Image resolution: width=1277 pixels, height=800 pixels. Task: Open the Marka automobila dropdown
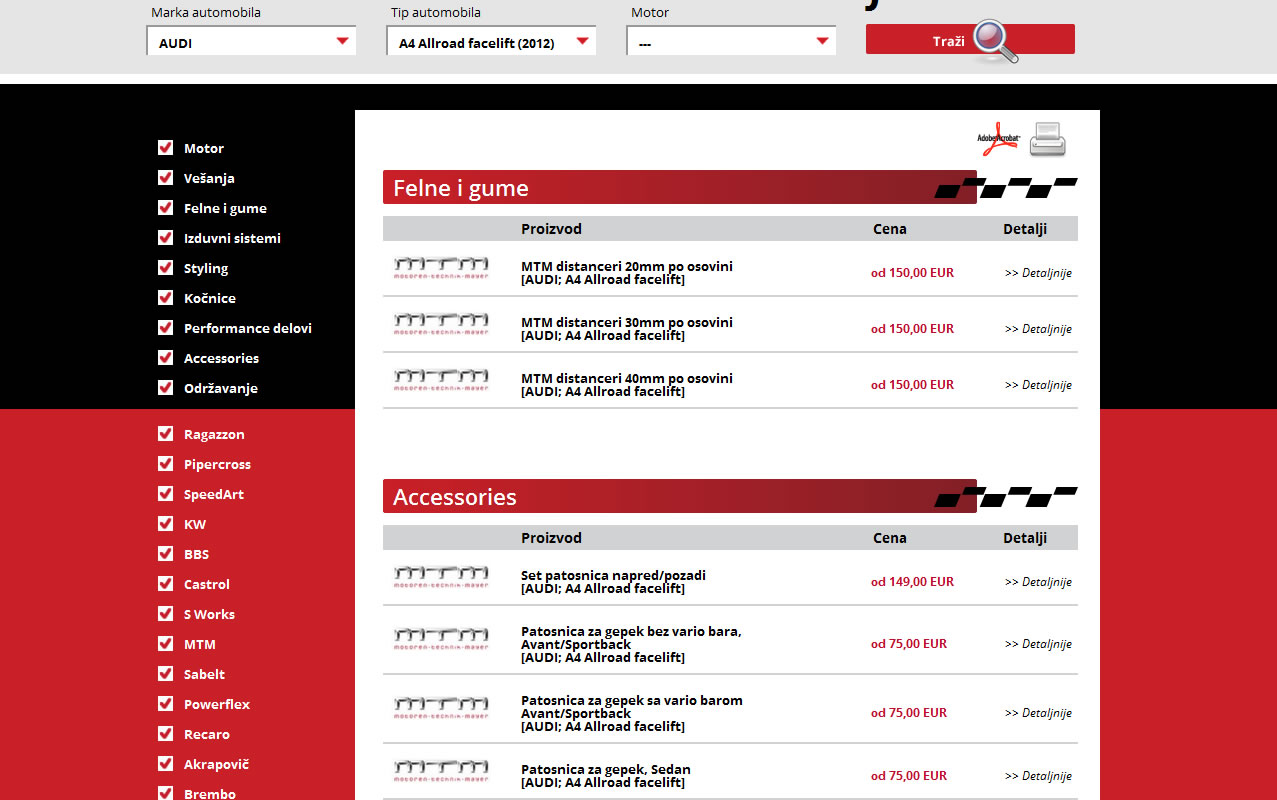[251, 42]
